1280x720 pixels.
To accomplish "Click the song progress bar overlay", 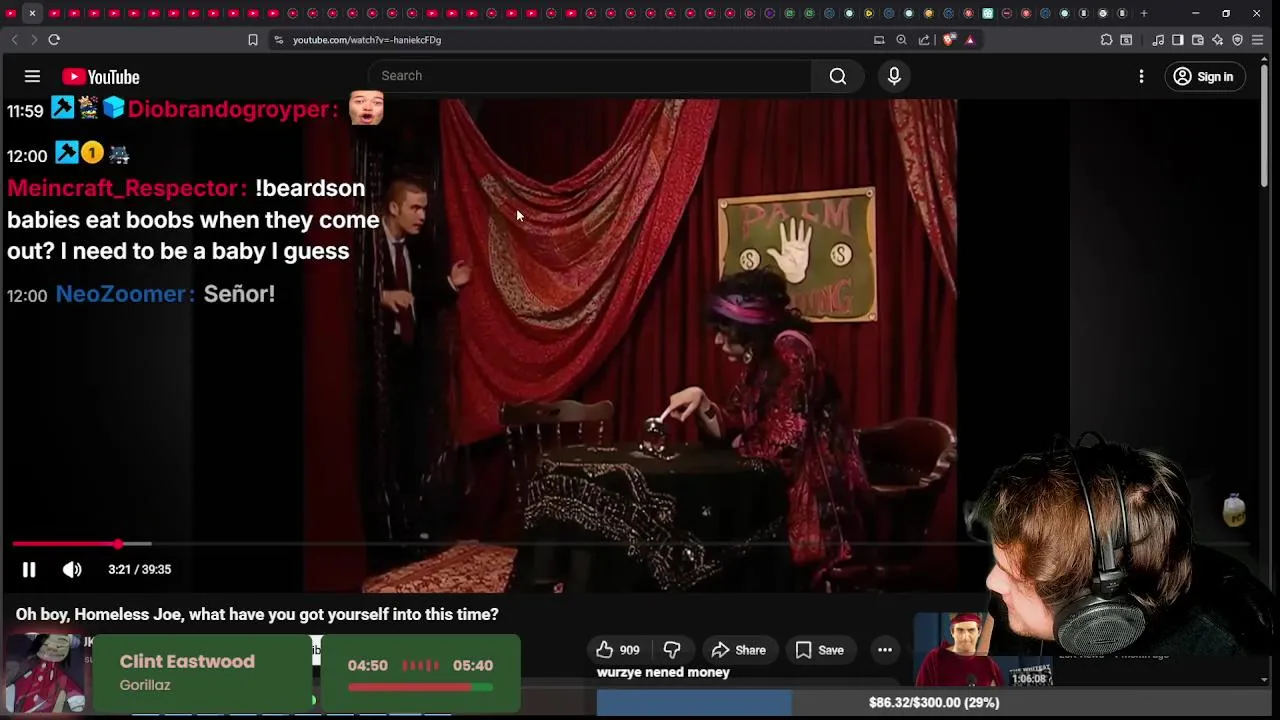I will (x=420, y=687).
